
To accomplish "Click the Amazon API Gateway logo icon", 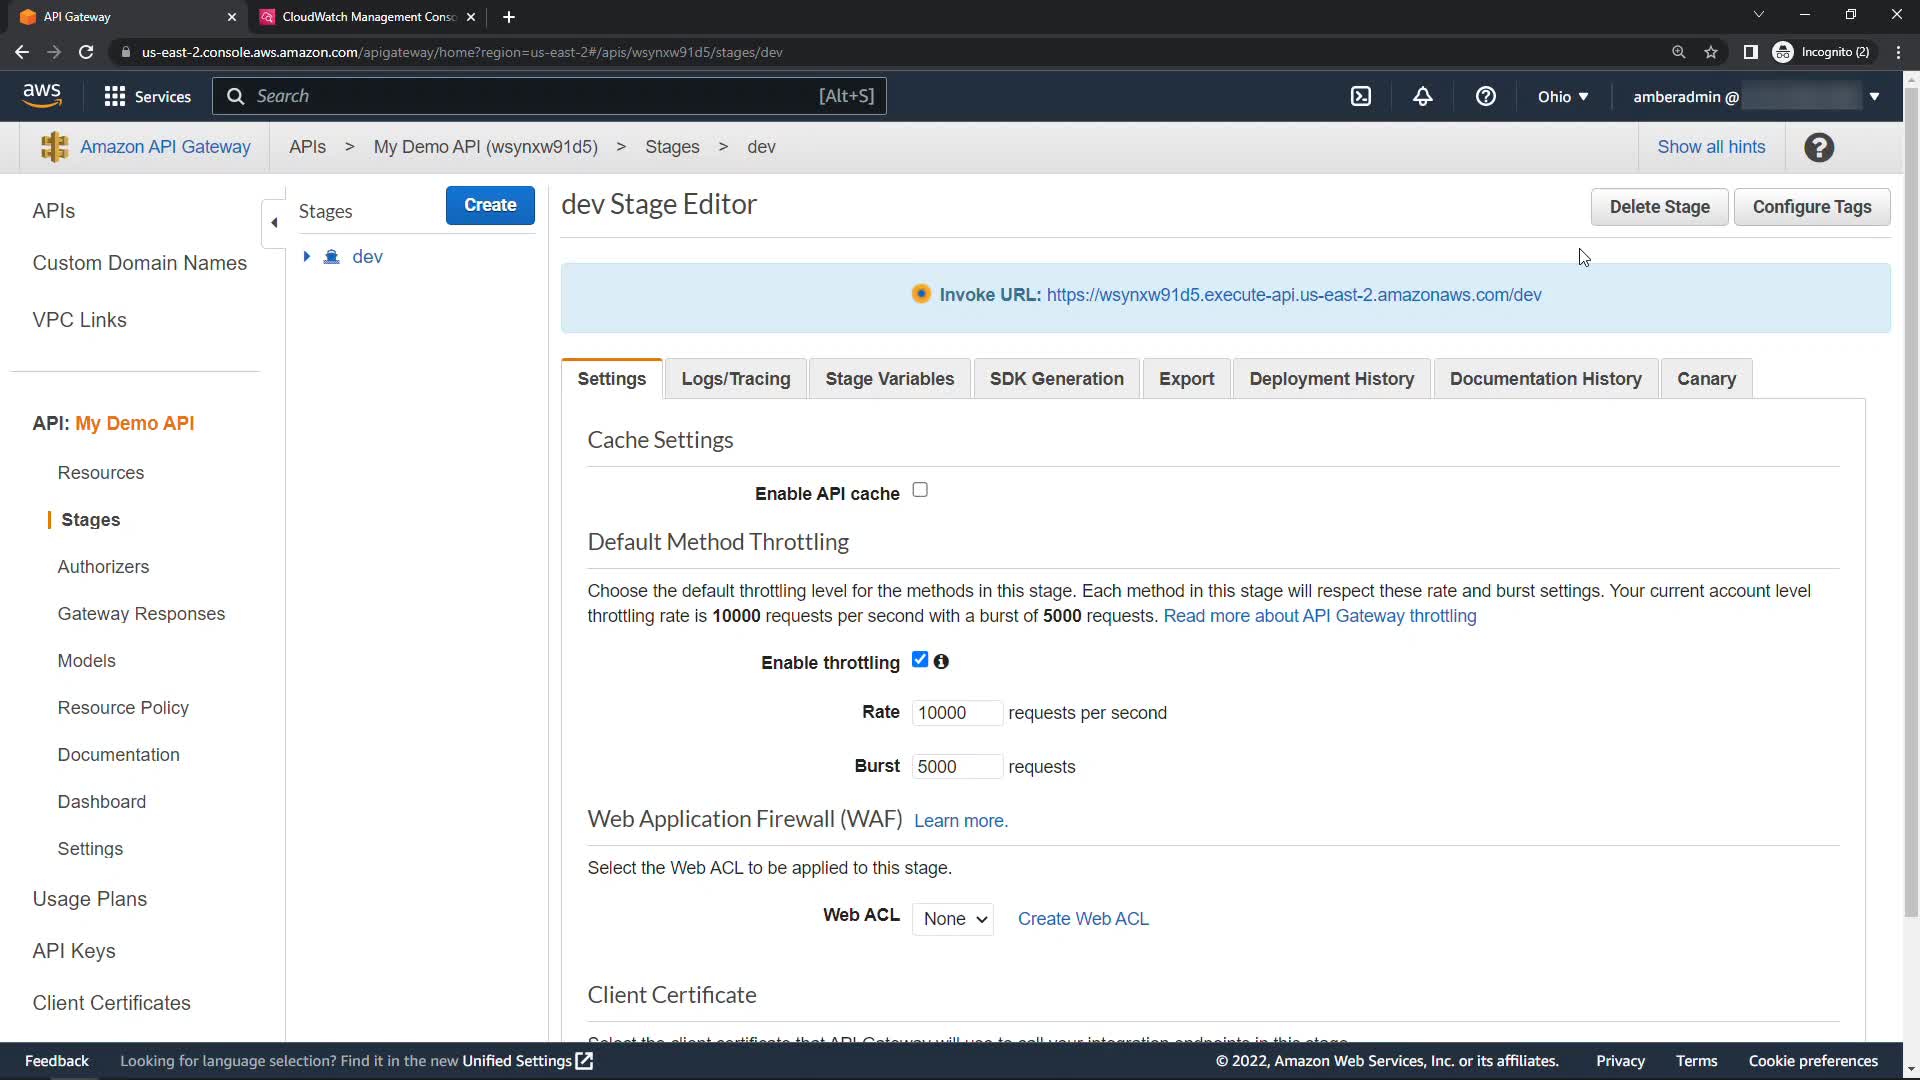I will coord(54,147).
